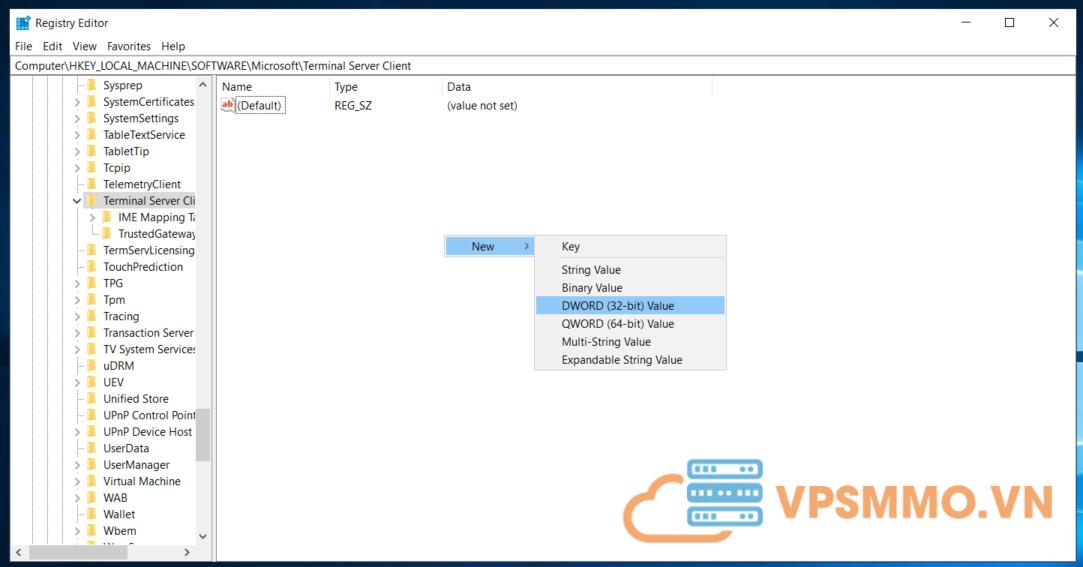Click the Wallet folder icon

pos(92,514)
